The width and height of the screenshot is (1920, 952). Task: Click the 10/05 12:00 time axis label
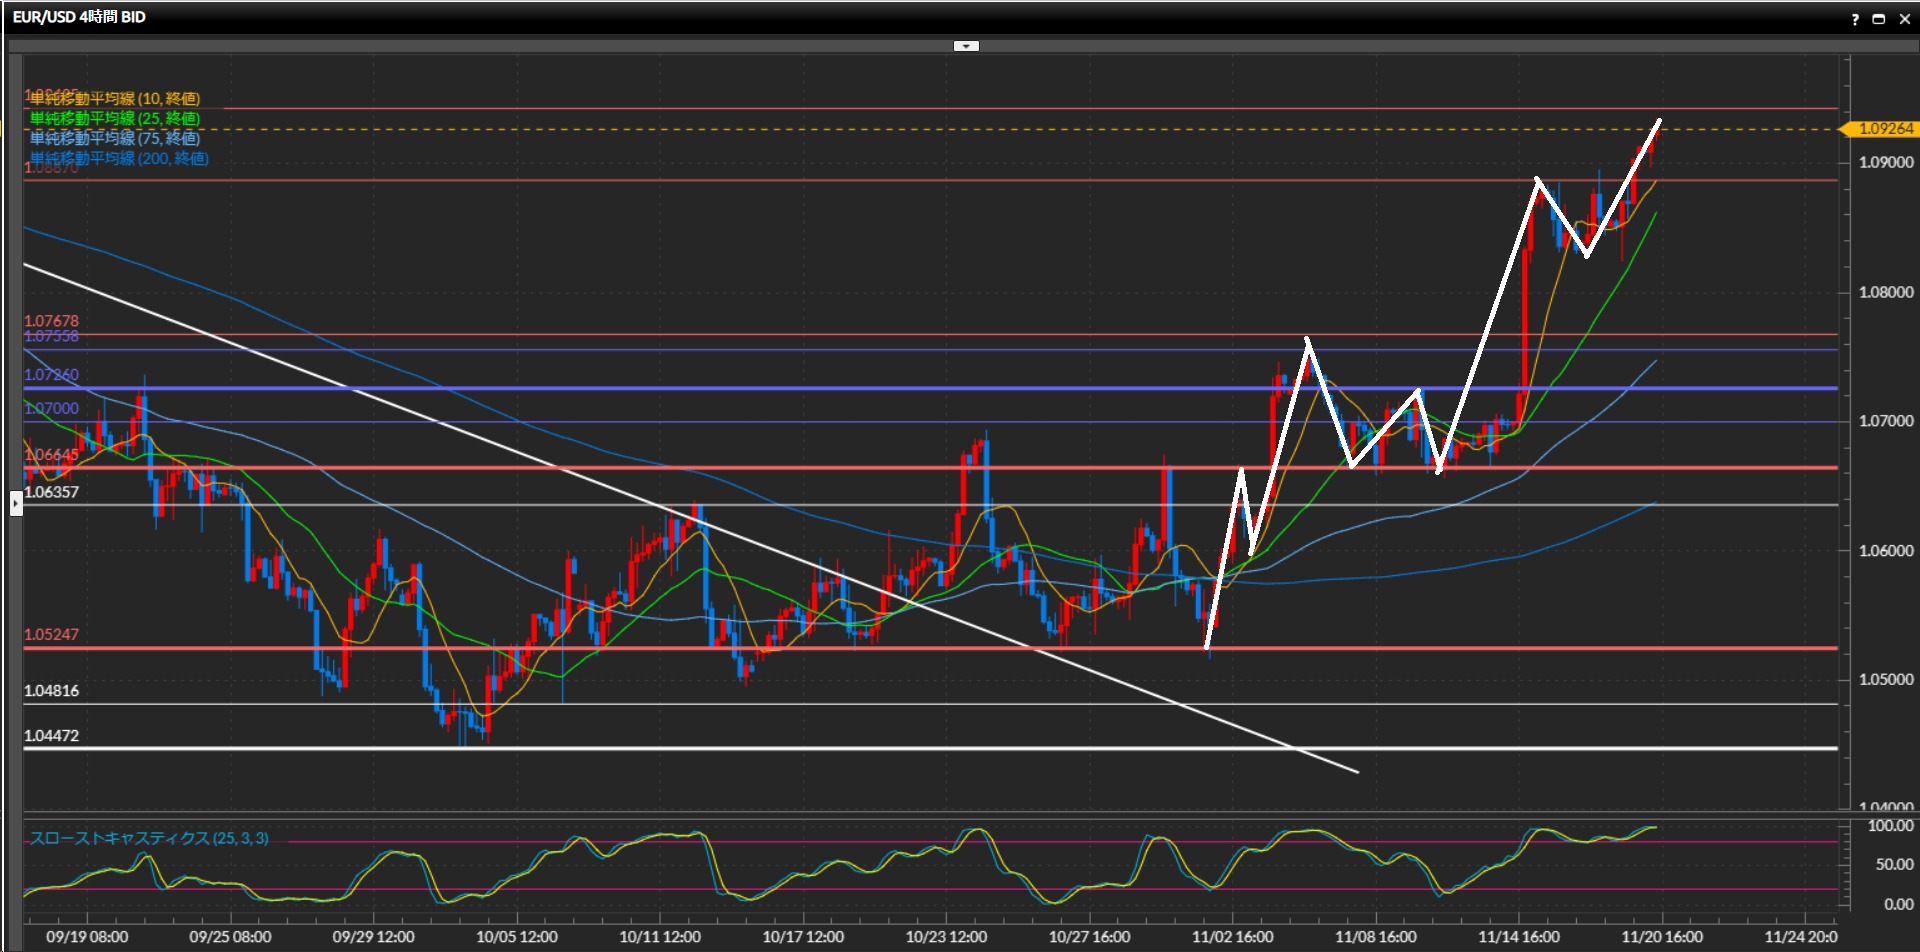pos(516,937)
